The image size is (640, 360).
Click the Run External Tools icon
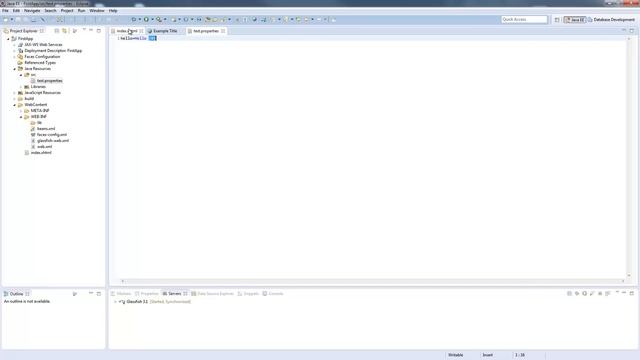pos(159,19)
